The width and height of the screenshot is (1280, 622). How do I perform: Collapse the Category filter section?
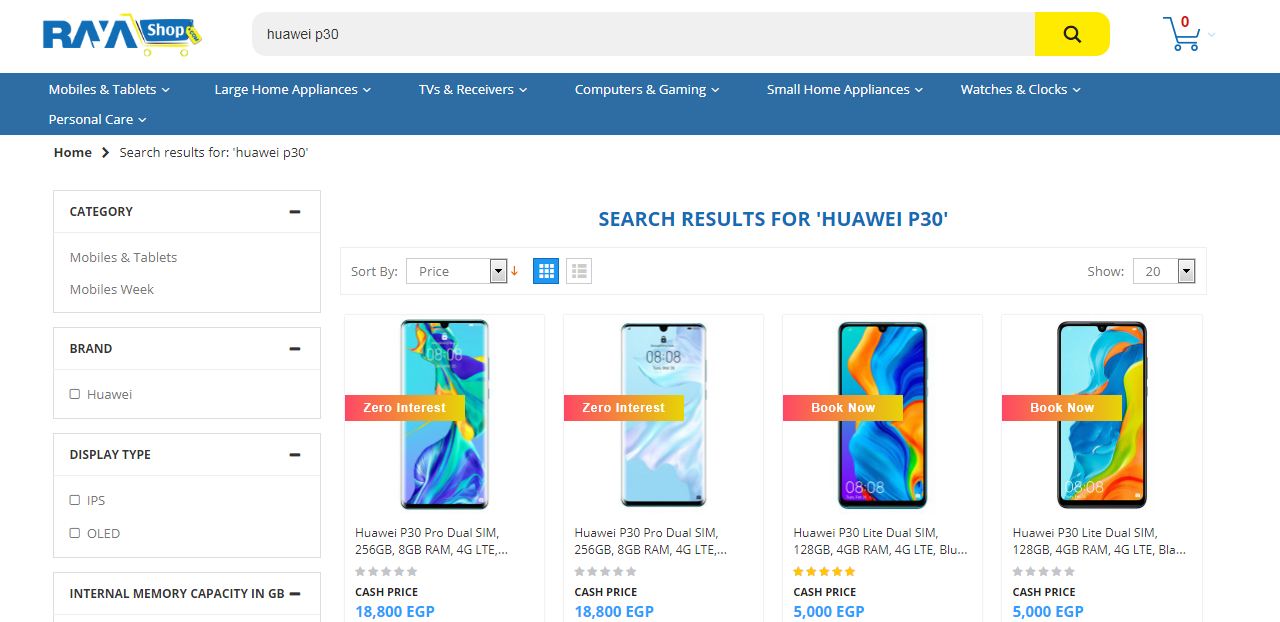point(294,212)
